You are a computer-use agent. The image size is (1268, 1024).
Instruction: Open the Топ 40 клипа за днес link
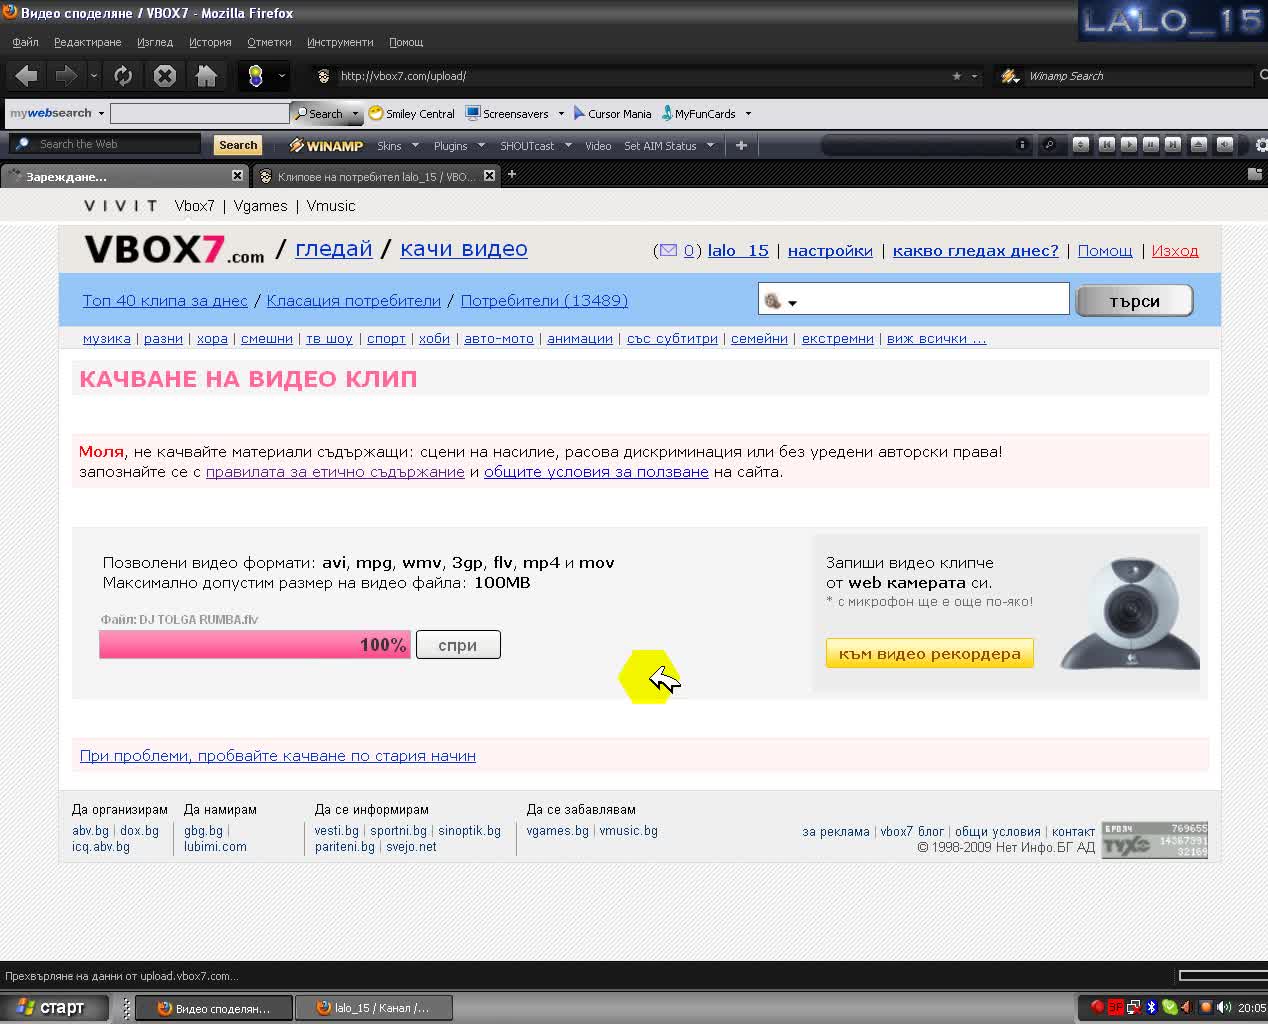165,301
